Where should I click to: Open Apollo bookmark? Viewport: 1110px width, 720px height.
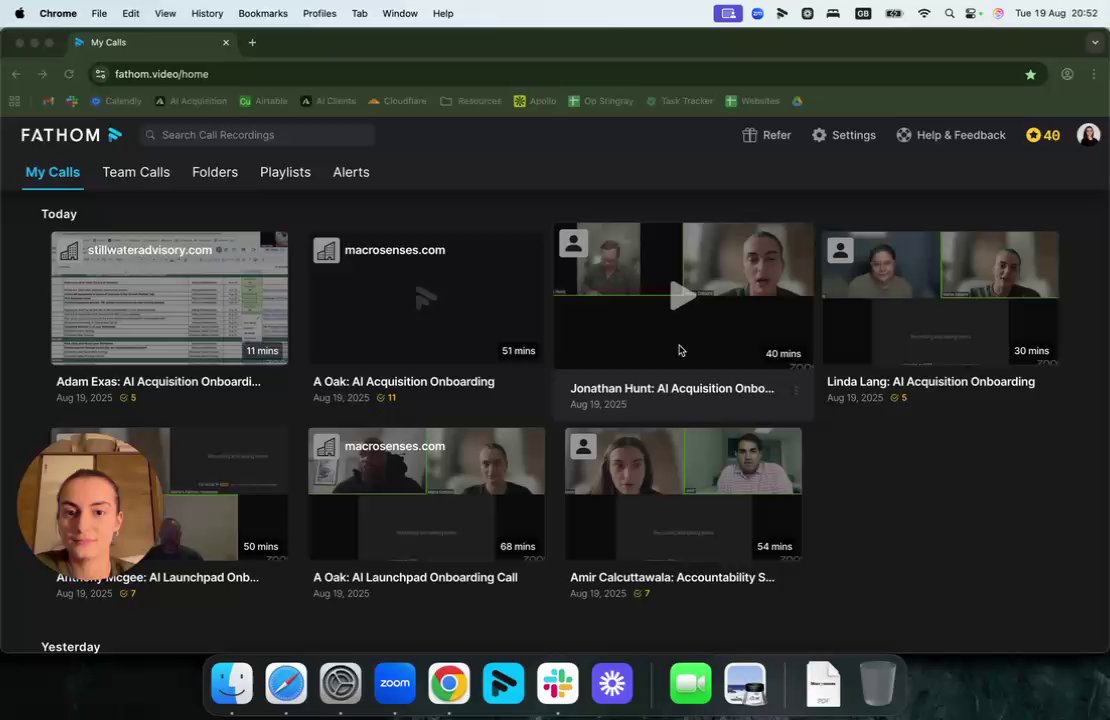coord(535,101)
